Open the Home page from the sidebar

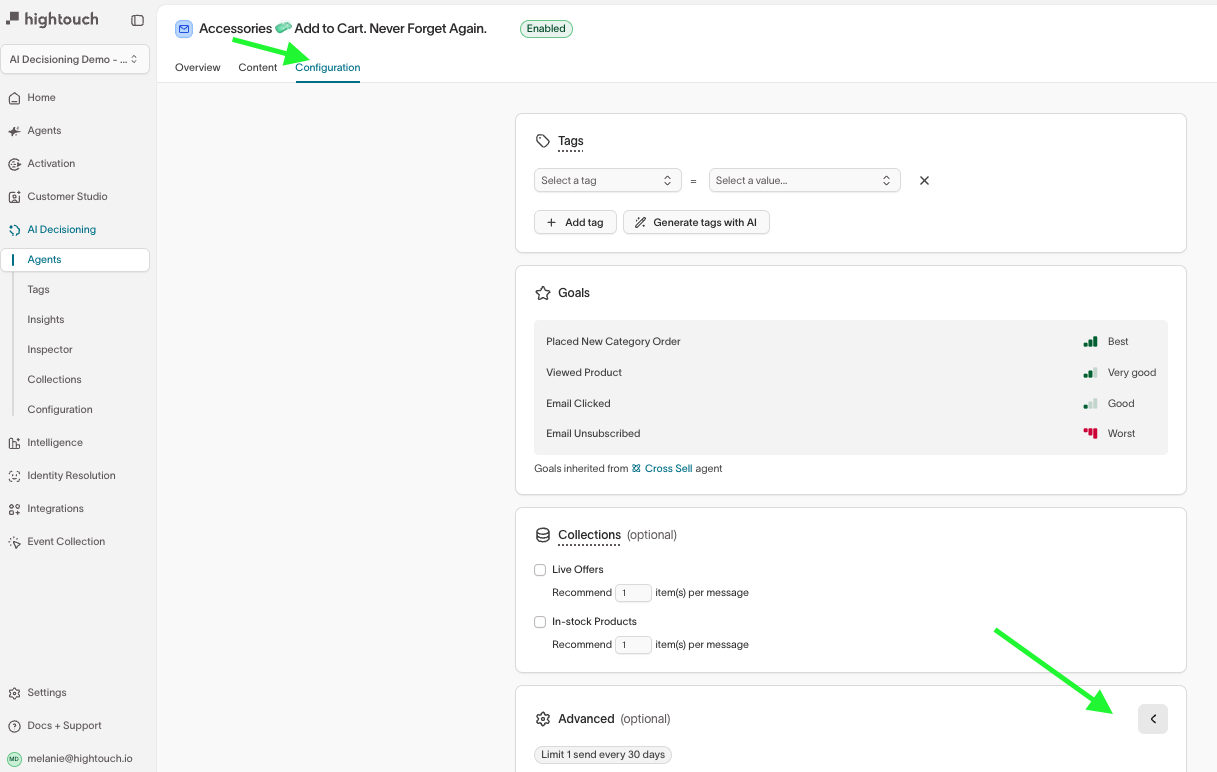pos(40,97)
